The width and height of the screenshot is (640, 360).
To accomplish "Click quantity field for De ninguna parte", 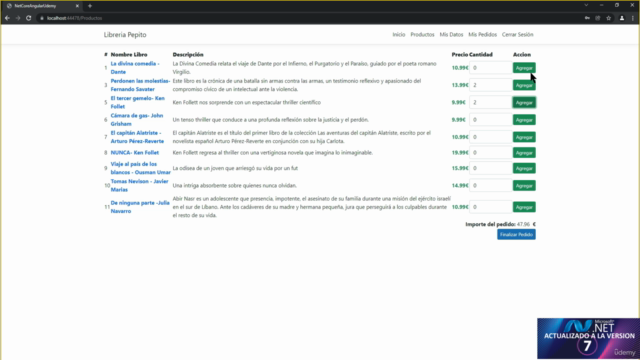I will (x=491, y=207).
